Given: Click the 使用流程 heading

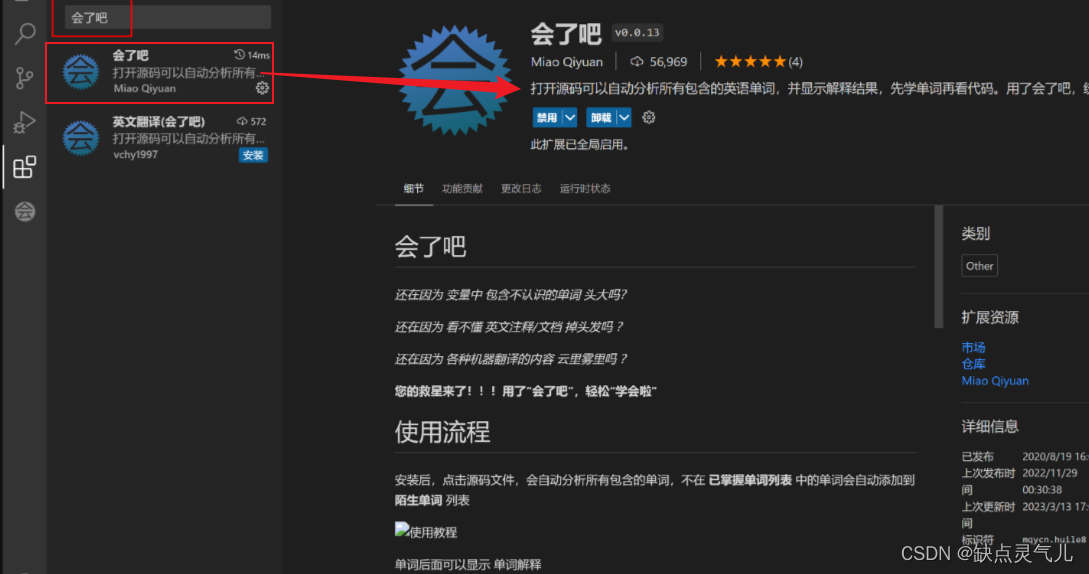Looking at the screenshot, I should [442, 432].
